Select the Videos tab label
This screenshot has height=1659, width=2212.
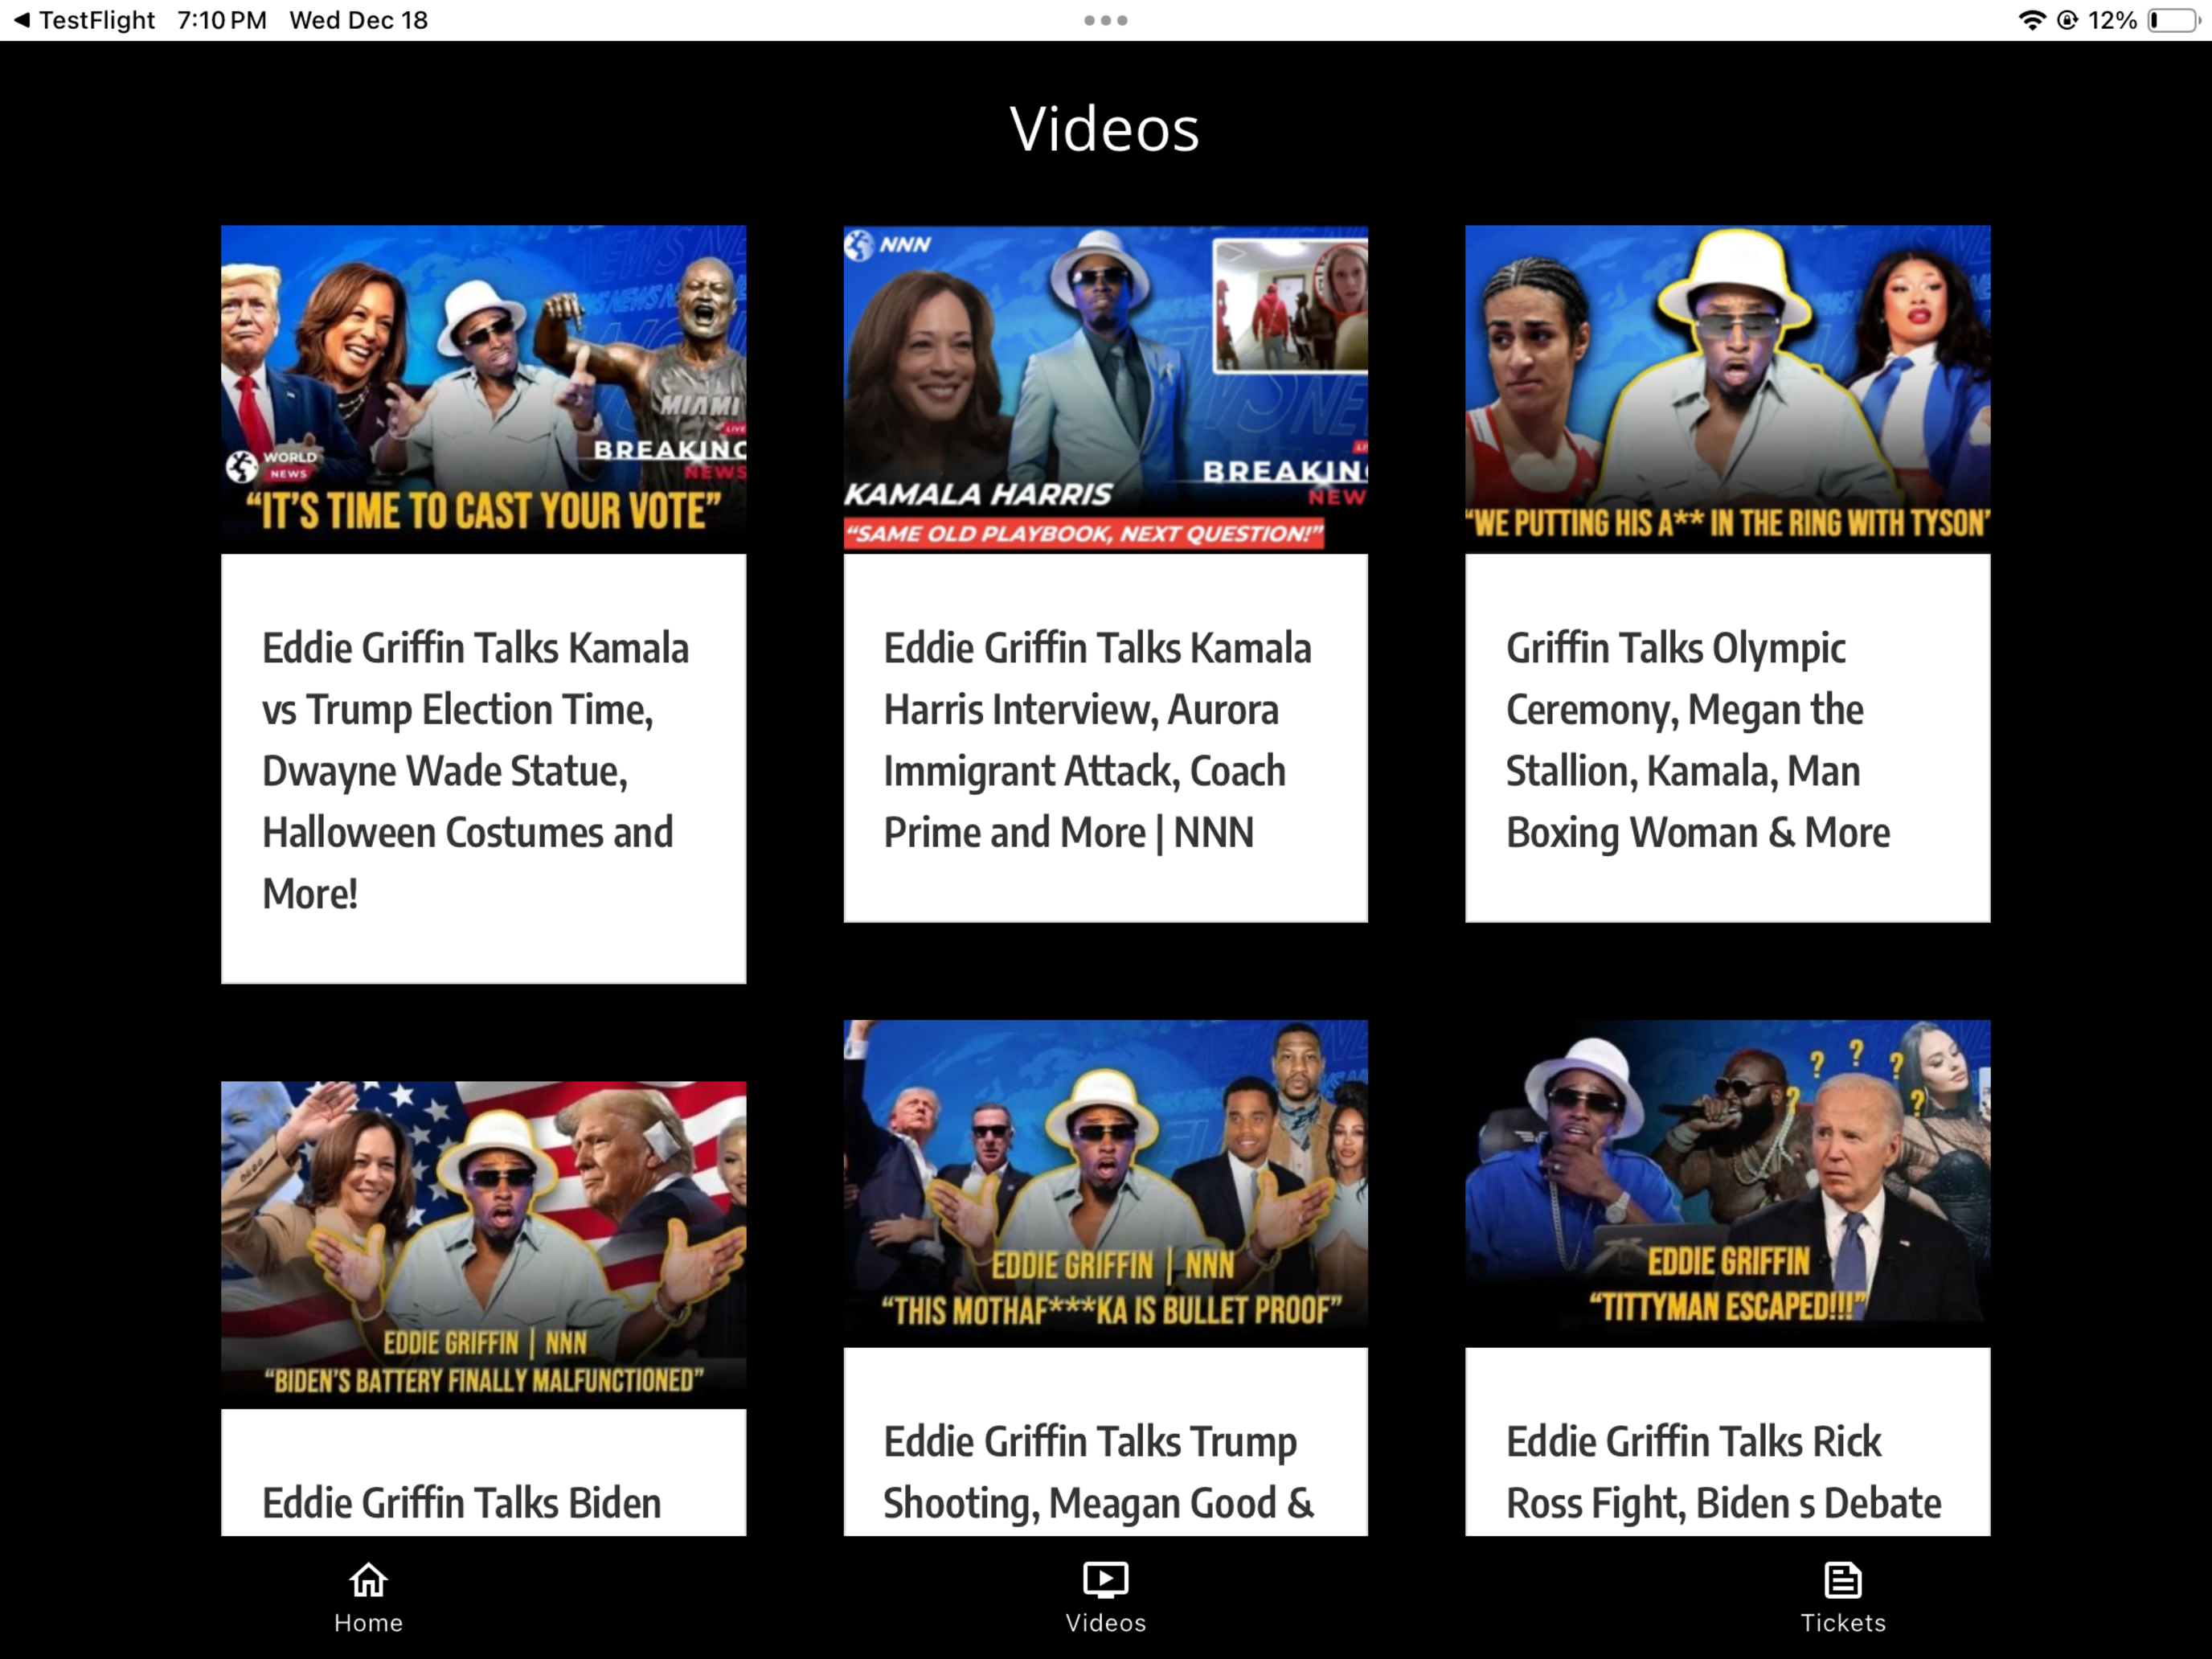[1105, 1622]
